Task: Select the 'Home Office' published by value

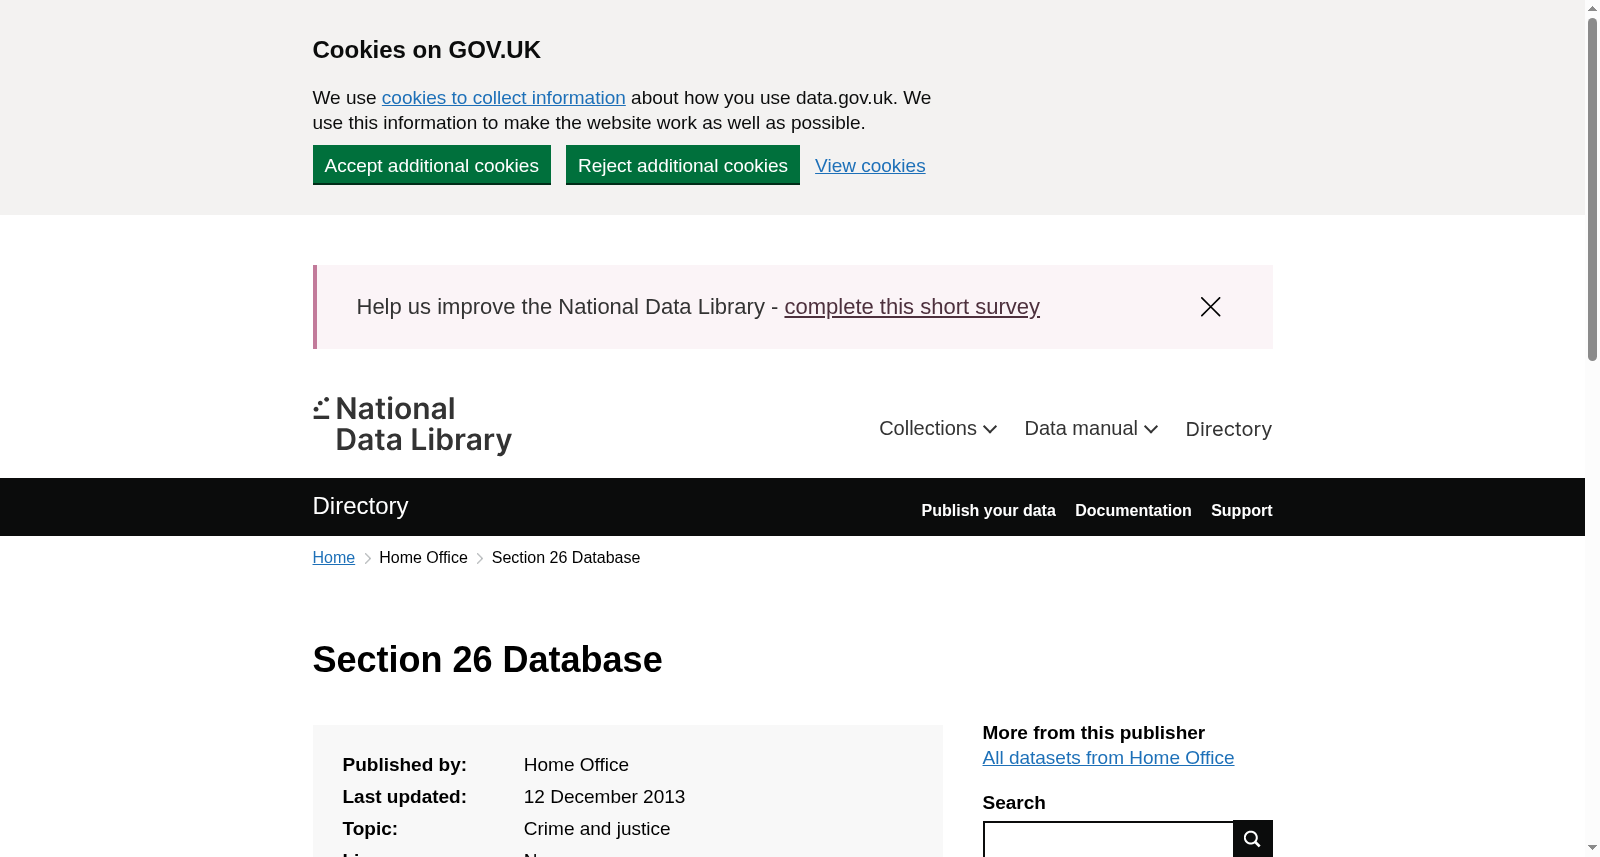Action: (x=576, y=765)
